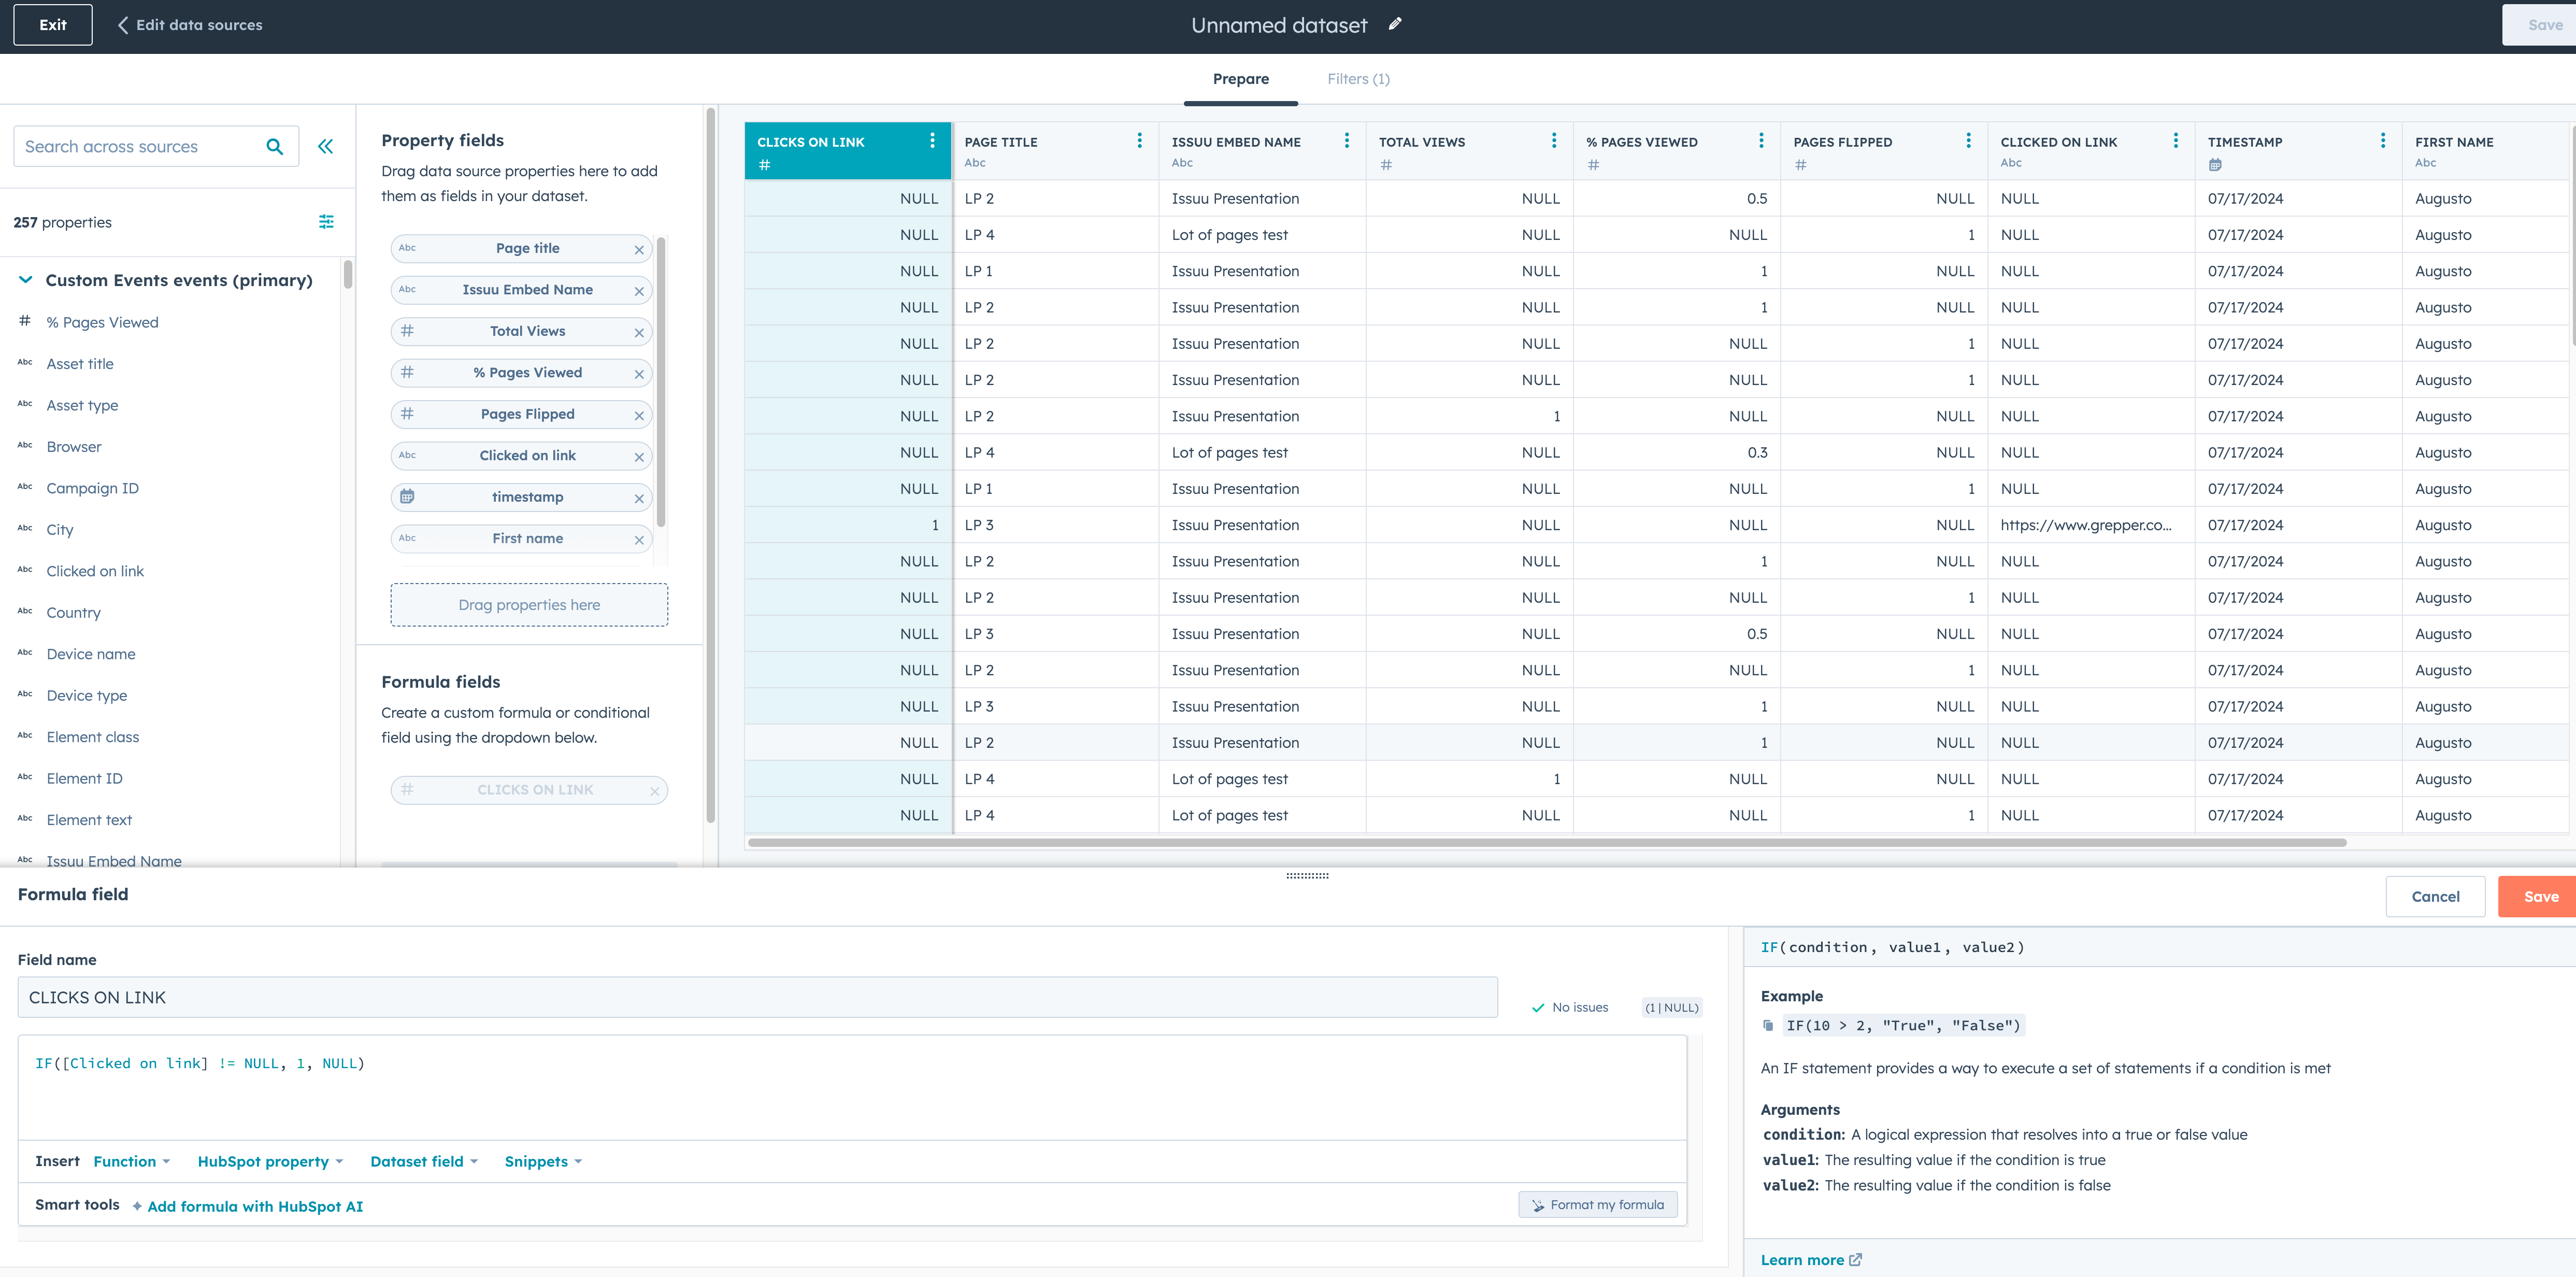This screenshot has height=1277, width=2576.
Task: Remove the Issuu Embed Name property field
Action: (x=639, y=291)
